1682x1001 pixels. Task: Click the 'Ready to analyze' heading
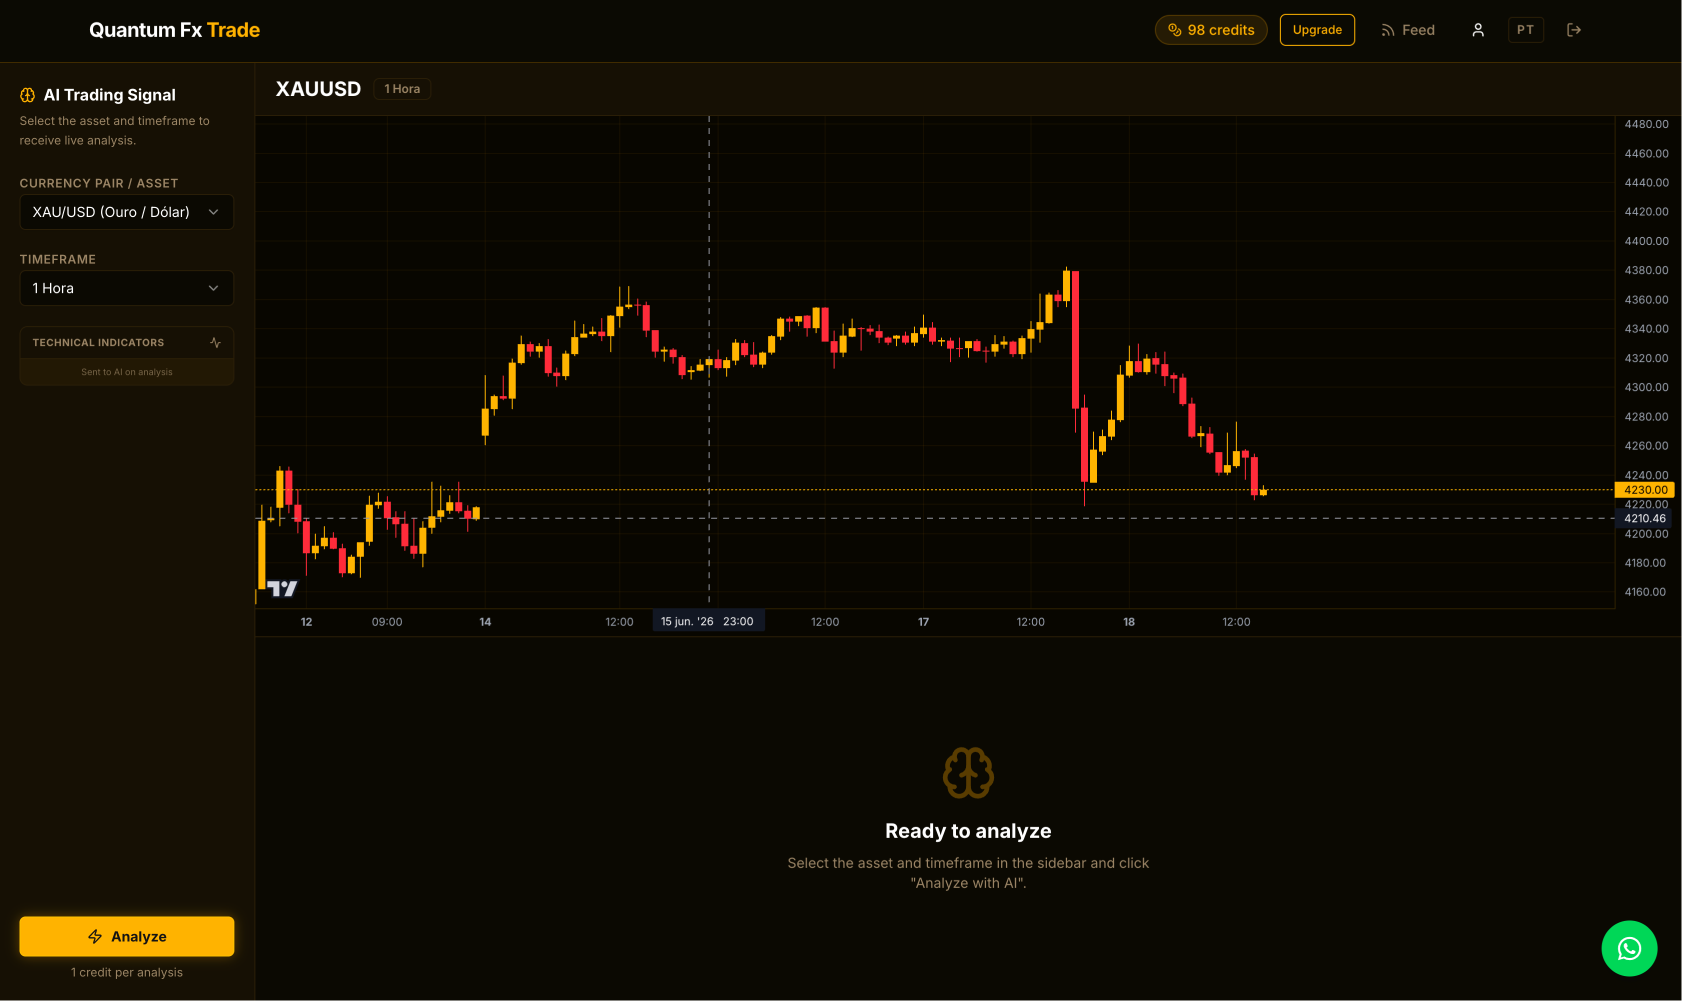[968, 831]
